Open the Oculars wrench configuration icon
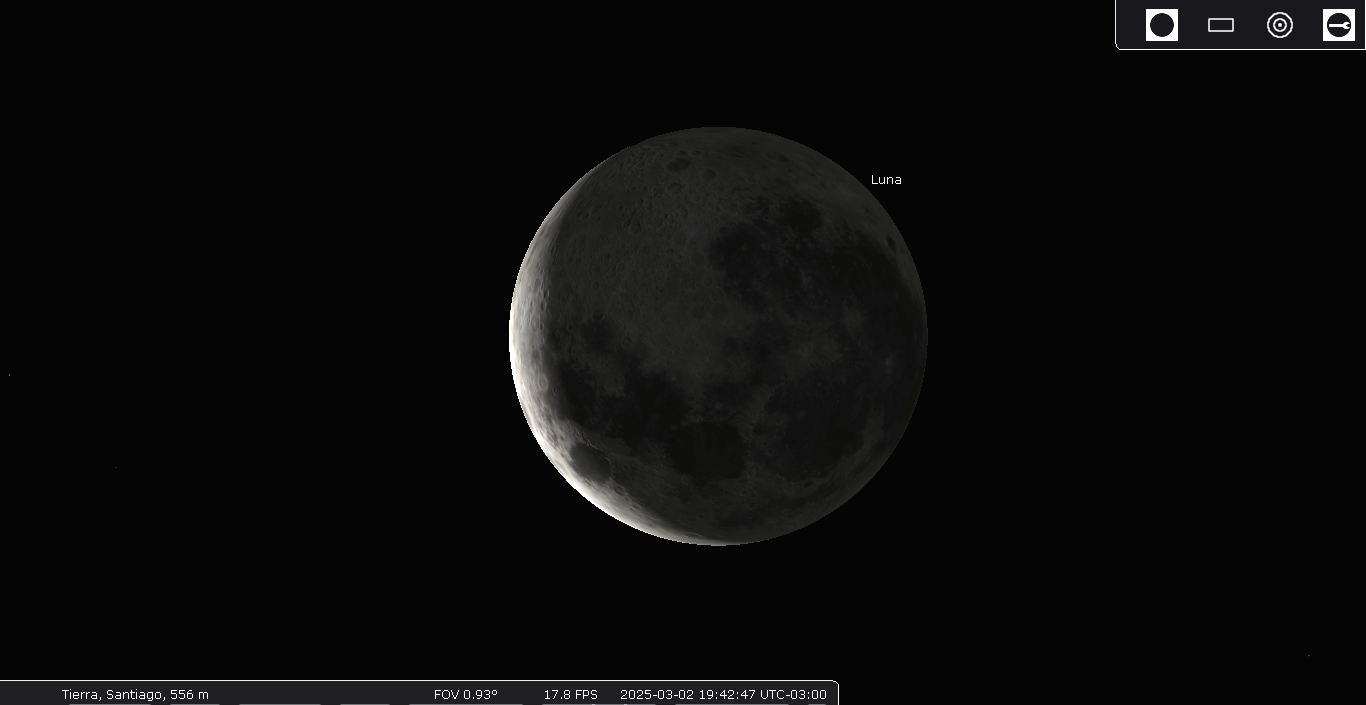Viewport: 1366px width, 705px height. pyautogui.click(x=1339, y=25)
